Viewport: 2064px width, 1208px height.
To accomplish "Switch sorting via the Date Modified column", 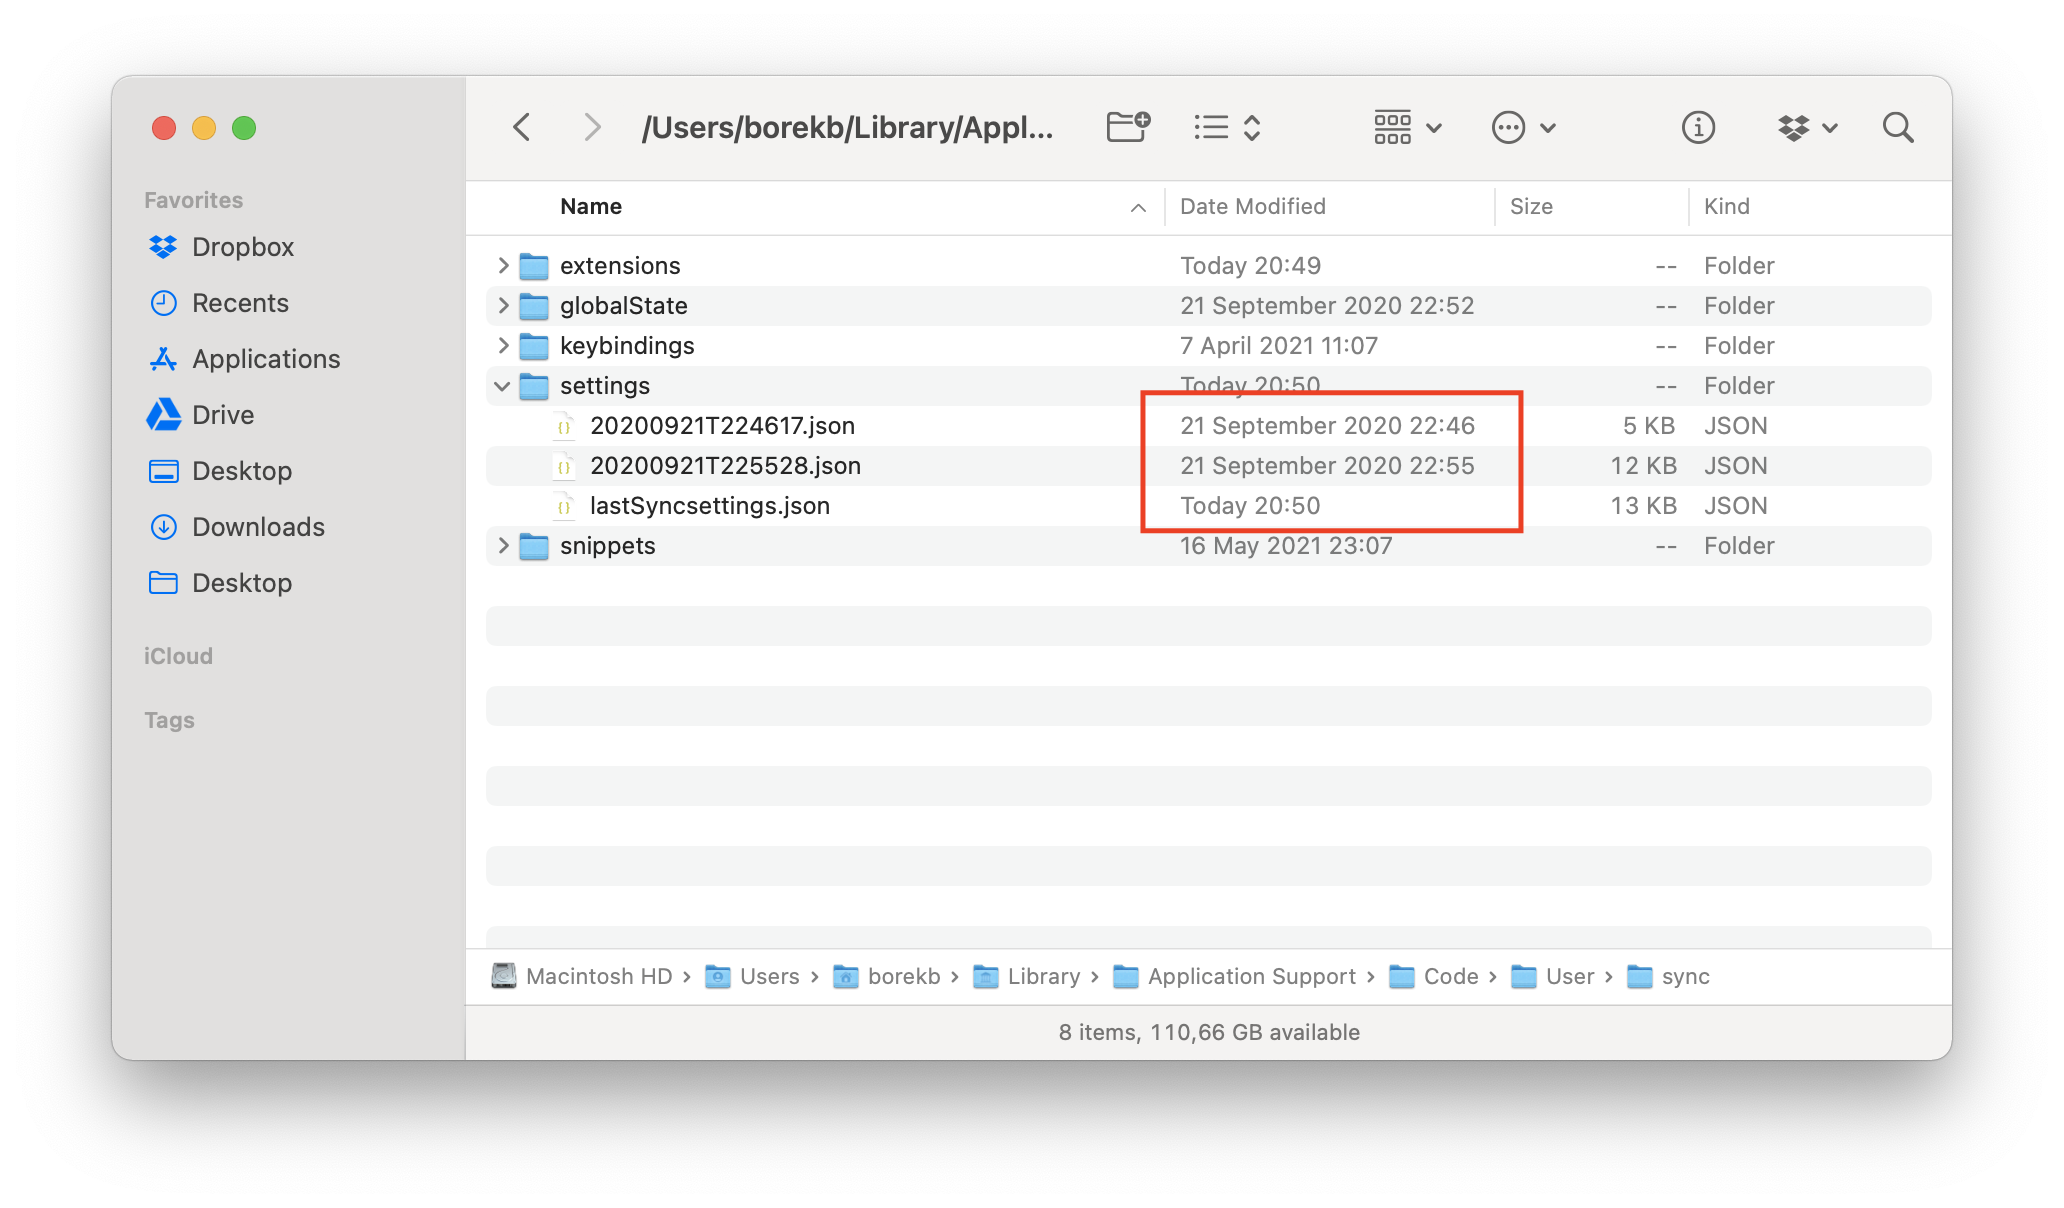I will pos(1252,206).
